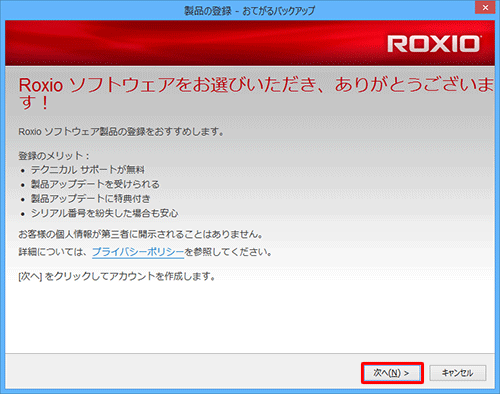Click the title bar text 製品の登録 - おてがるバックアップ
The height and width of the screenshot is (394, 500).
[249, 11]
